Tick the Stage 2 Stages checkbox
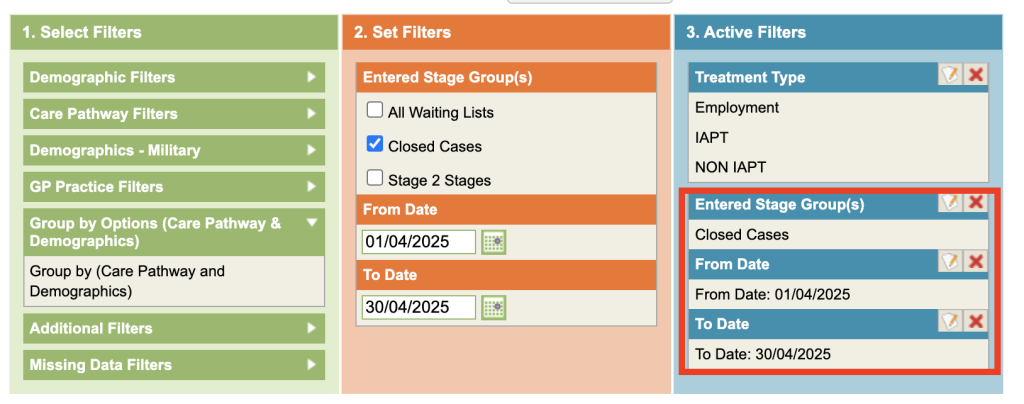The image size is (1024, 404). [375, 179]
